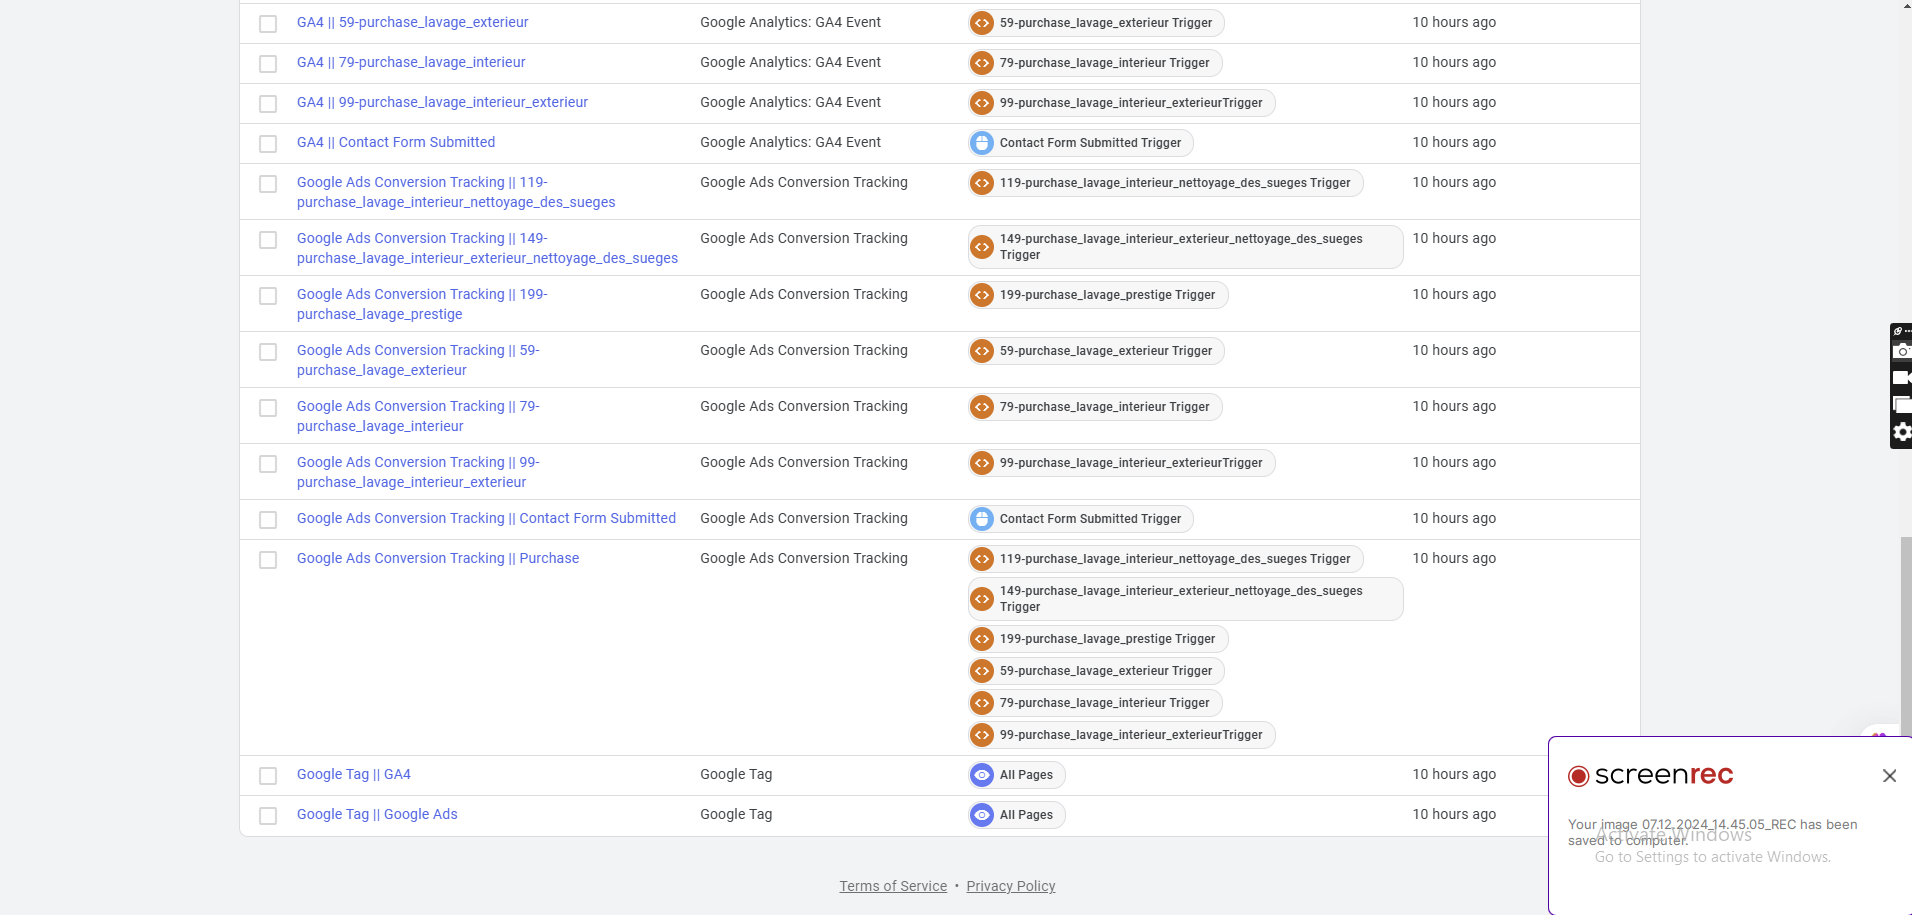
Task: Open the Google Tag || Google Ads tag
Action: point(377,814)
